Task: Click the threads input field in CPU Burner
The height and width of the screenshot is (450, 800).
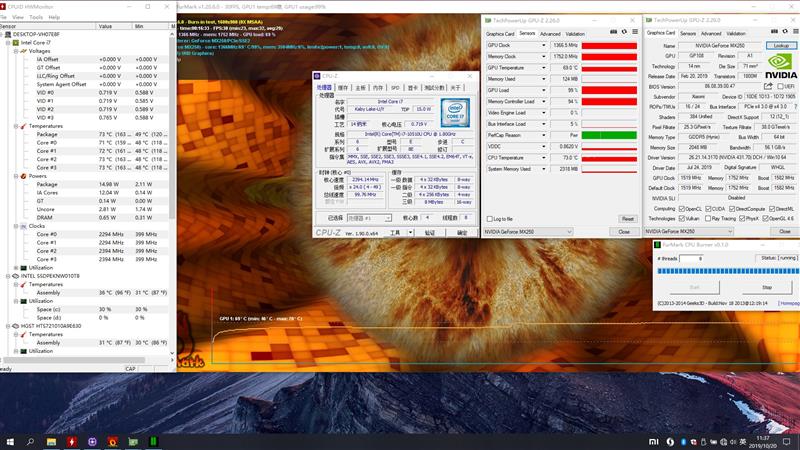Action: tap(691, 259)
